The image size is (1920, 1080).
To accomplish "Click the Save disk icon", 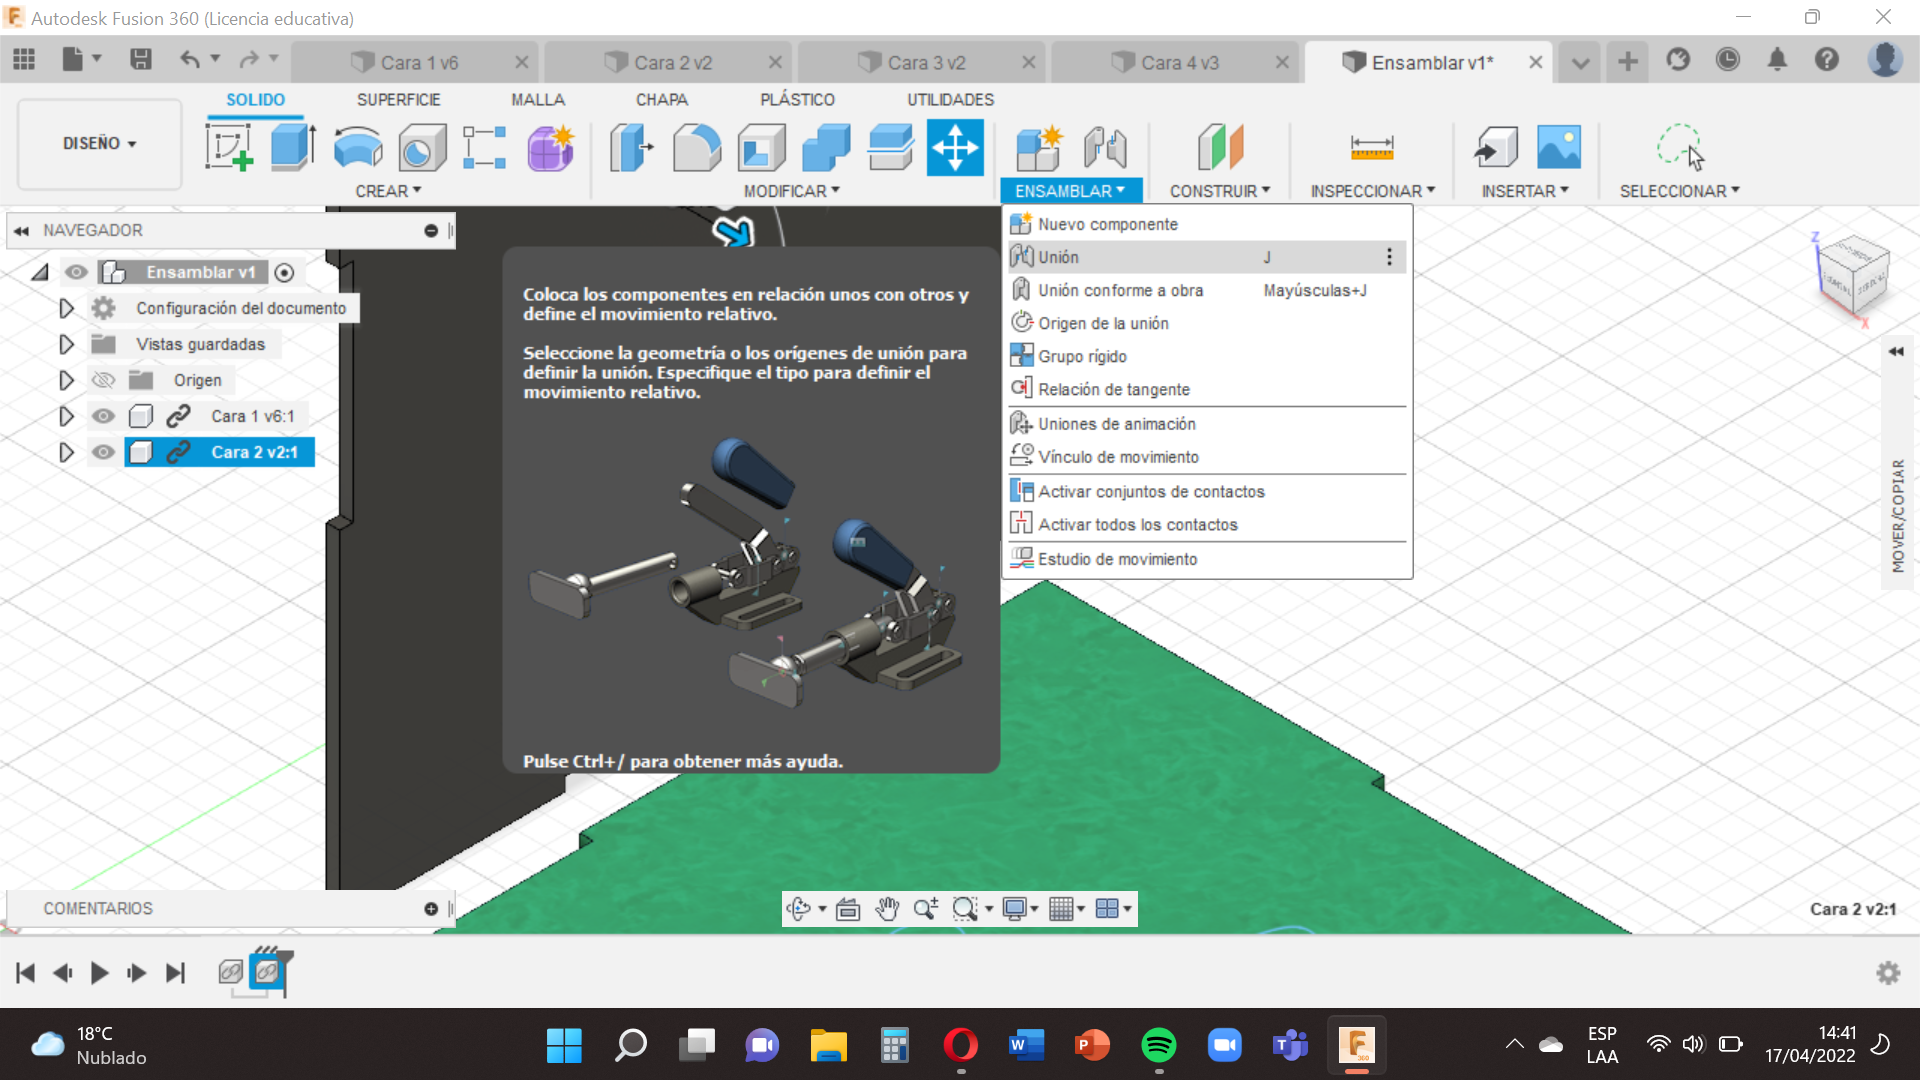I will click(x=141, y=60).
